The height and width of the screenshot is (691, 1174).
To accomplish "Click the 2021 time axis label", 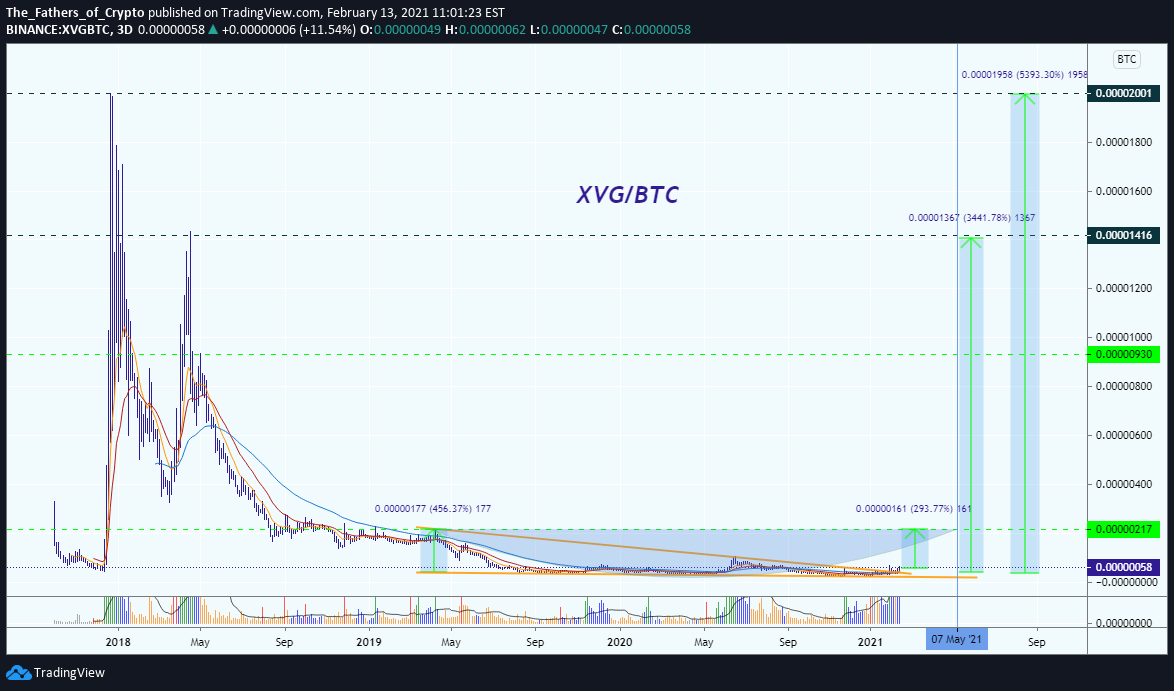I will [x=870, y=642].
